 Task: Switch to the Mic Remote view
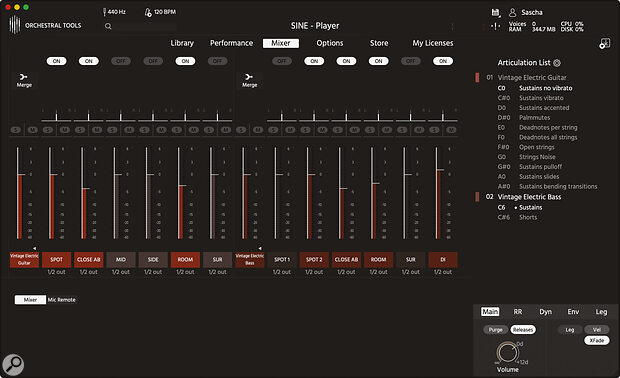coord(62,300)
